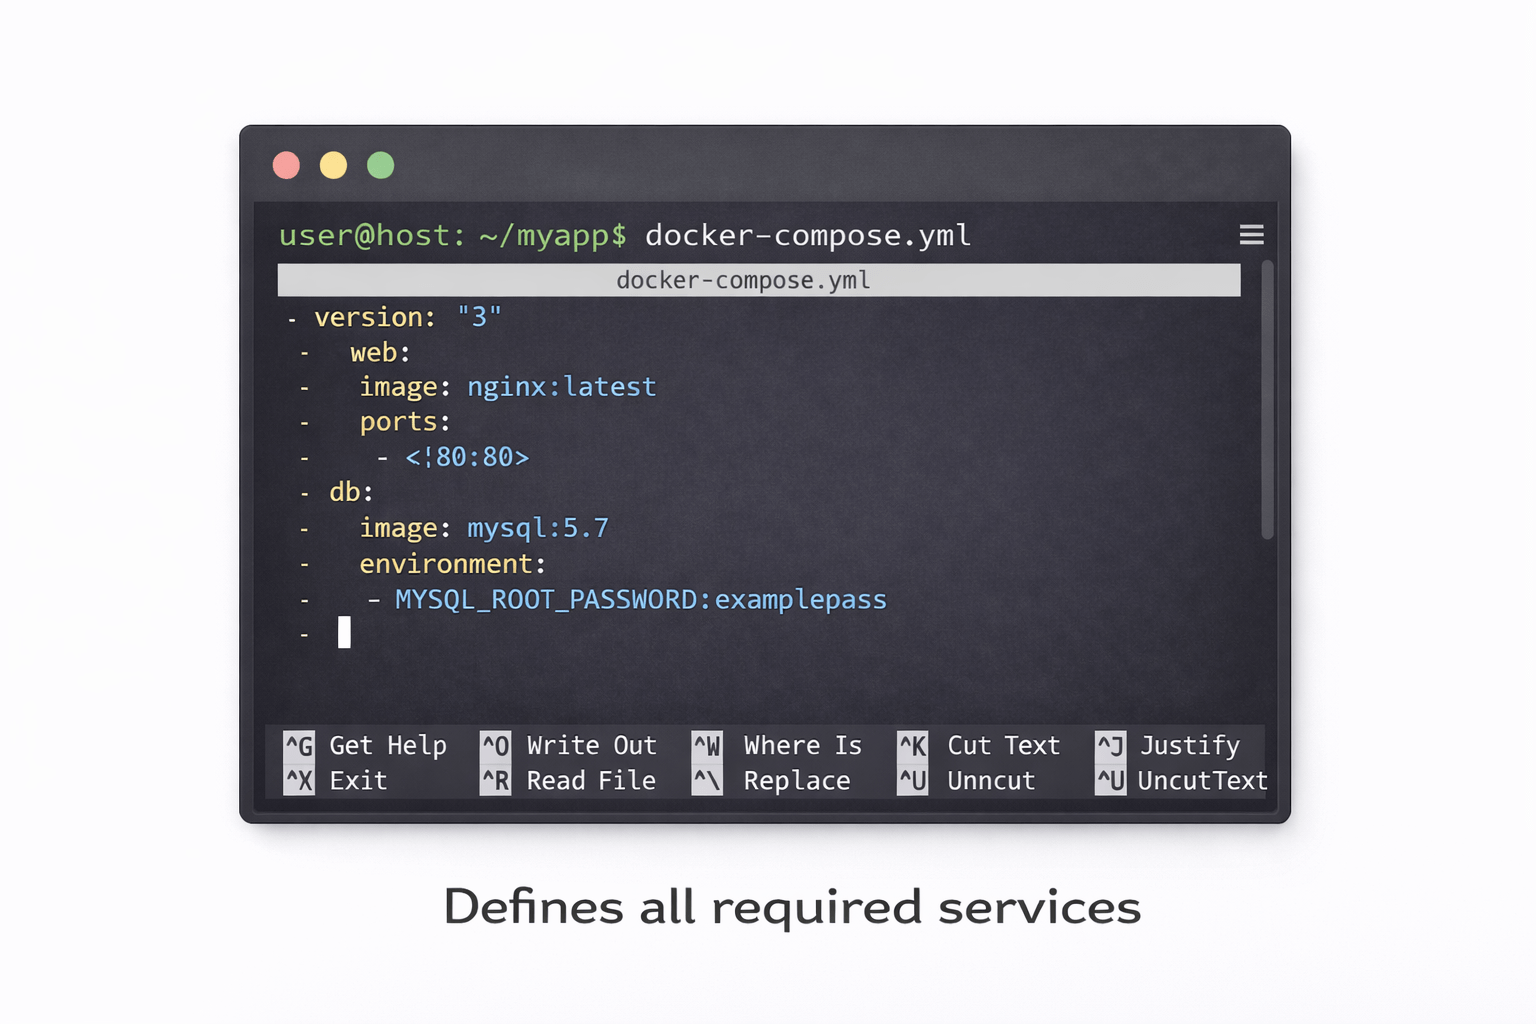Click the ports: key
The image size is (1536, 1024).
tap(405, 422)
